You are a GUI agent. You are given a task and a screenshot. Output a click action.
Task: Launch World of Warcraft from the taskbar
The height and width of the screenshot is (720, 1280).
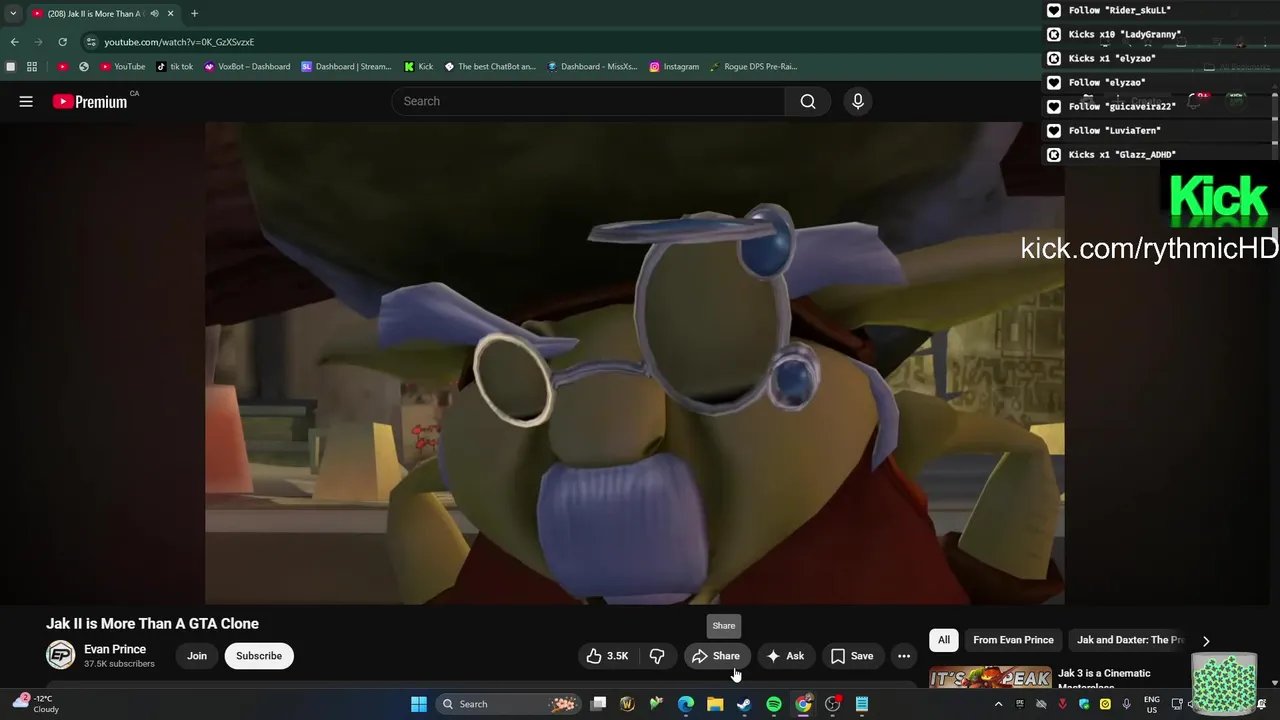click(x=627, y=704)
